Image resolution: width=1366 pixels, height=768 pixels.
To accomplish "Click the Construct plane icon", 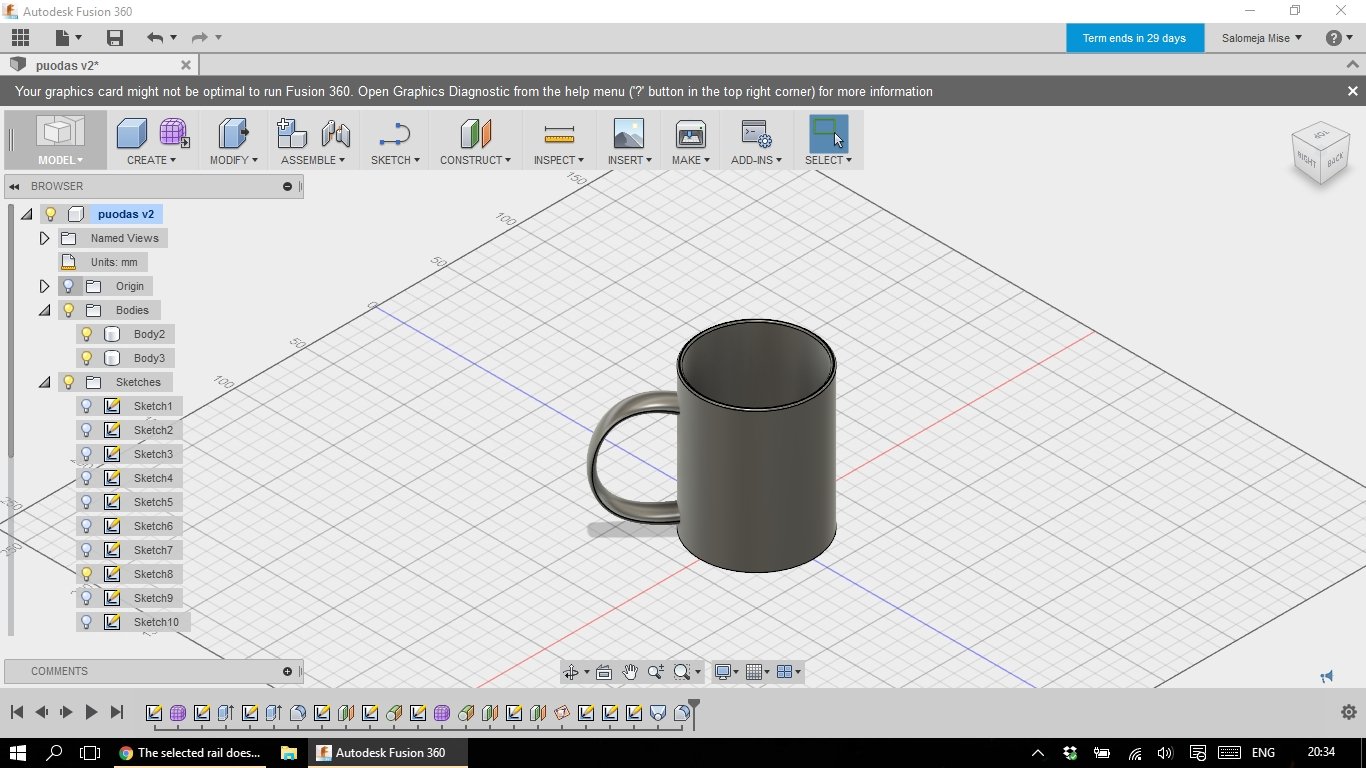I will pyautogui.click(x=475, y=133).
